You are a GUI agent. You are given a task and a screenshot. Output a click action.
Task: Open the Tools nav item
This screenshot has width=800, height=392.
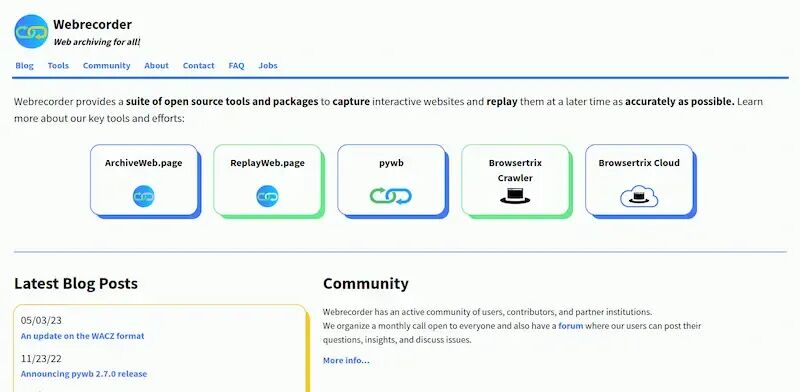pos(58,65)
